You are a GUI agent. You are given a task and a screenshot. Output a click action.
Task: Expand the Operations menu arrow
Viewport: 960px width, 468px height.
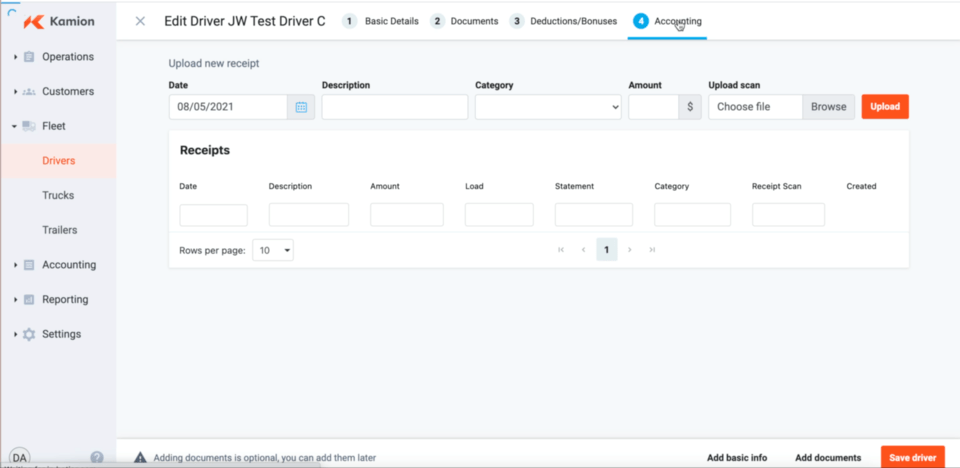point(15,57)
